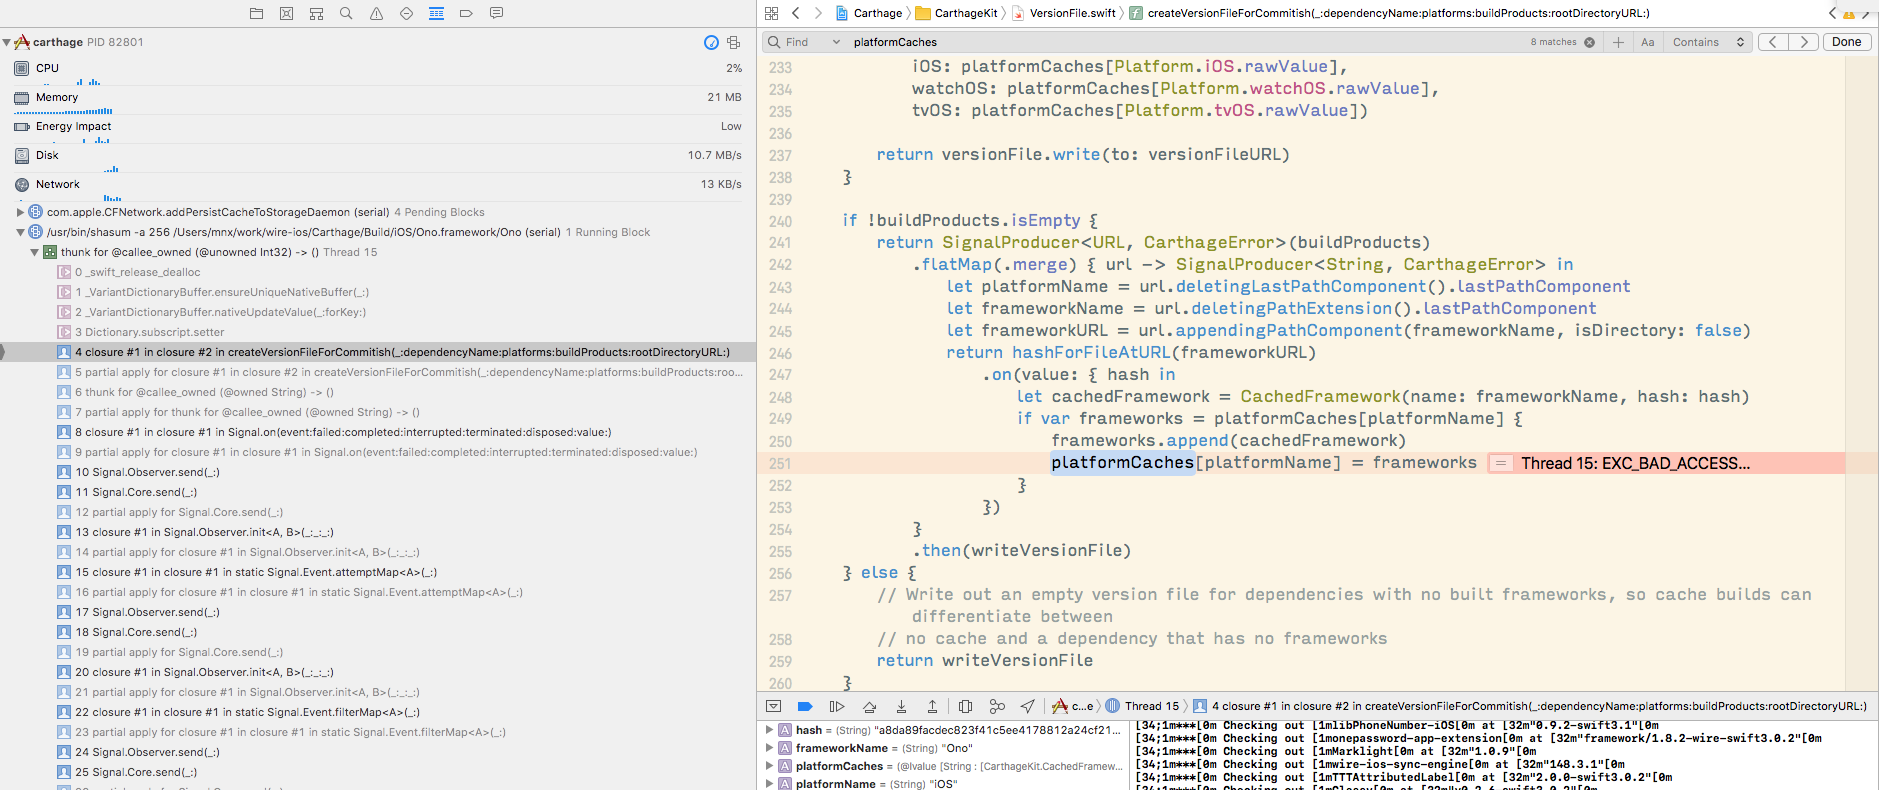The height and width of the screenshot is (790, 1879).
Task: Open the CPU gauge report
Action: [378, 71]
